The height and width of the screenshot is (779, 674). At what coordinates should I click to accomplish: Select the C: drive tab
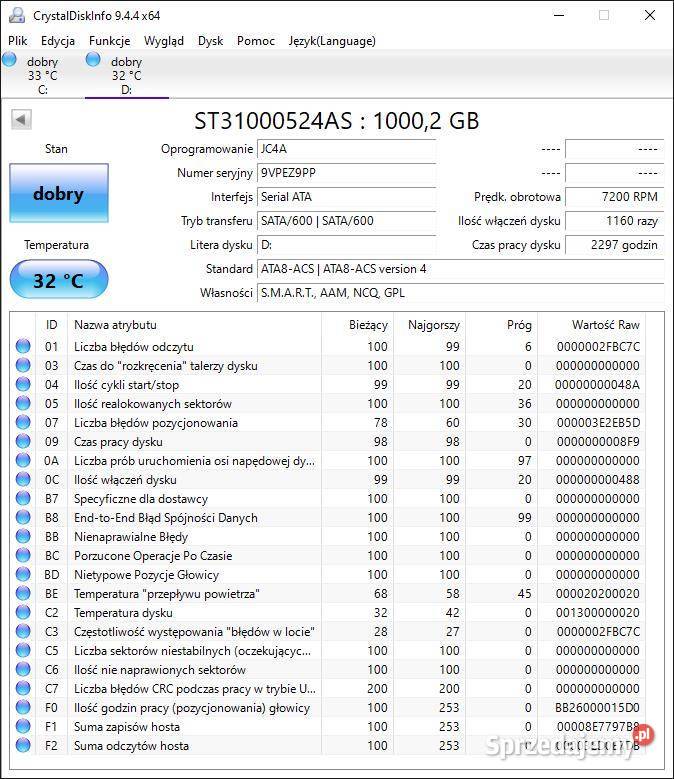[43, 76]
